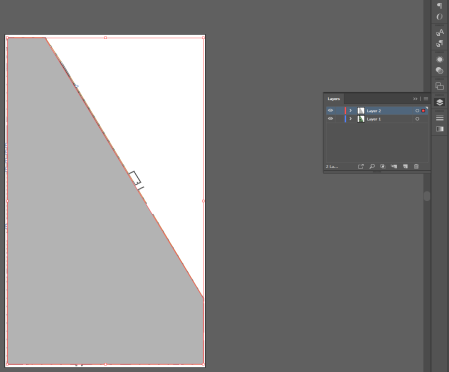The image size is (449, 372).
Task: Hide Layer 1 with its eye icon
Action: (330, 119)
